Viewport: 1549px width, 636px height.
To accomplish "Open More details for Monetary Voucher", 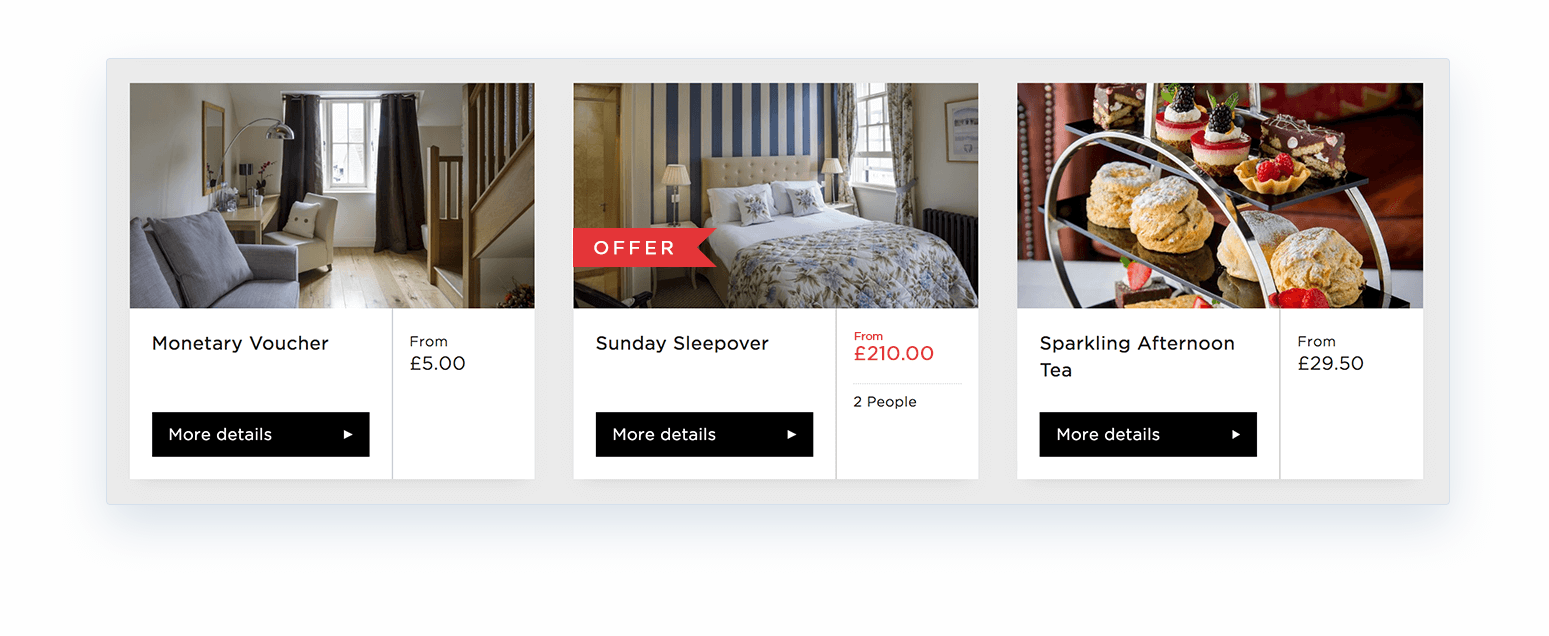I will (260, 434).
